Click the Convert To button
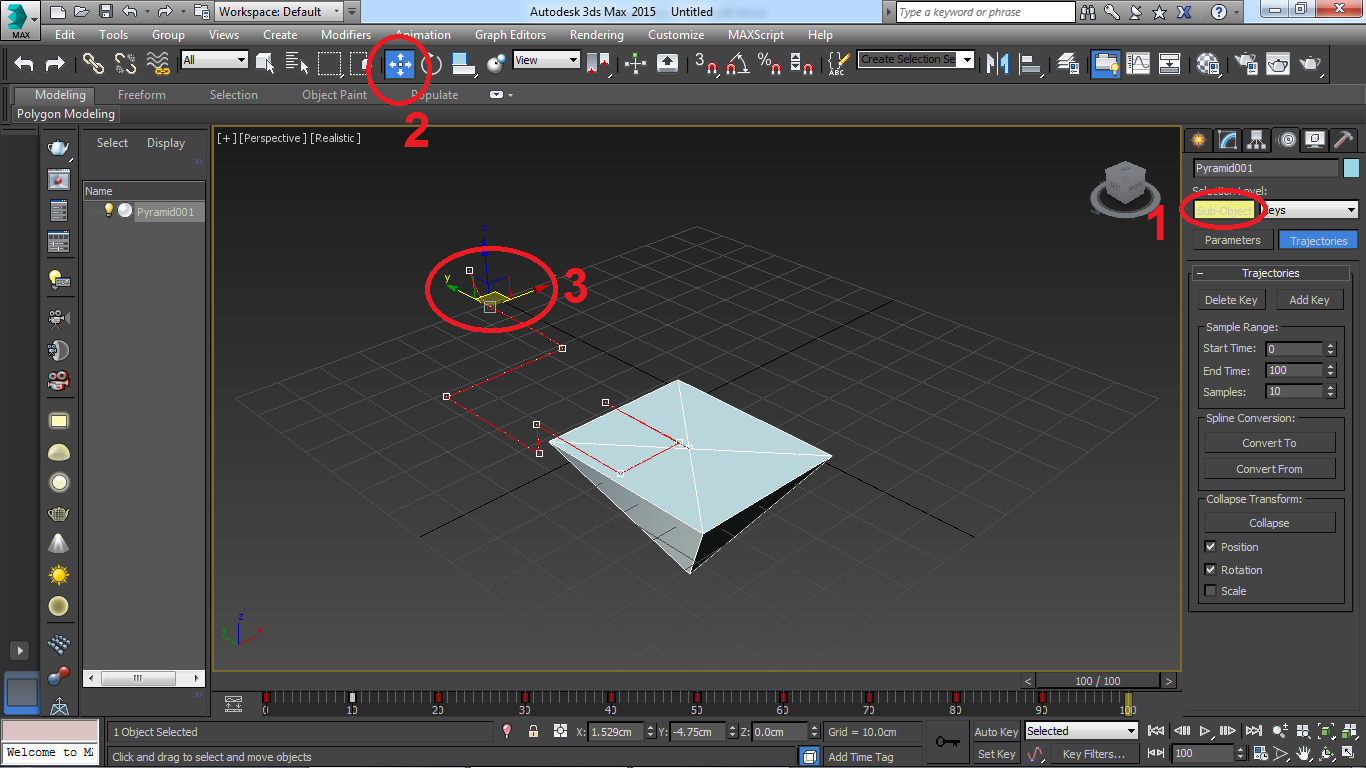This screenshot has width=1366, height=768. point(1269,443)
